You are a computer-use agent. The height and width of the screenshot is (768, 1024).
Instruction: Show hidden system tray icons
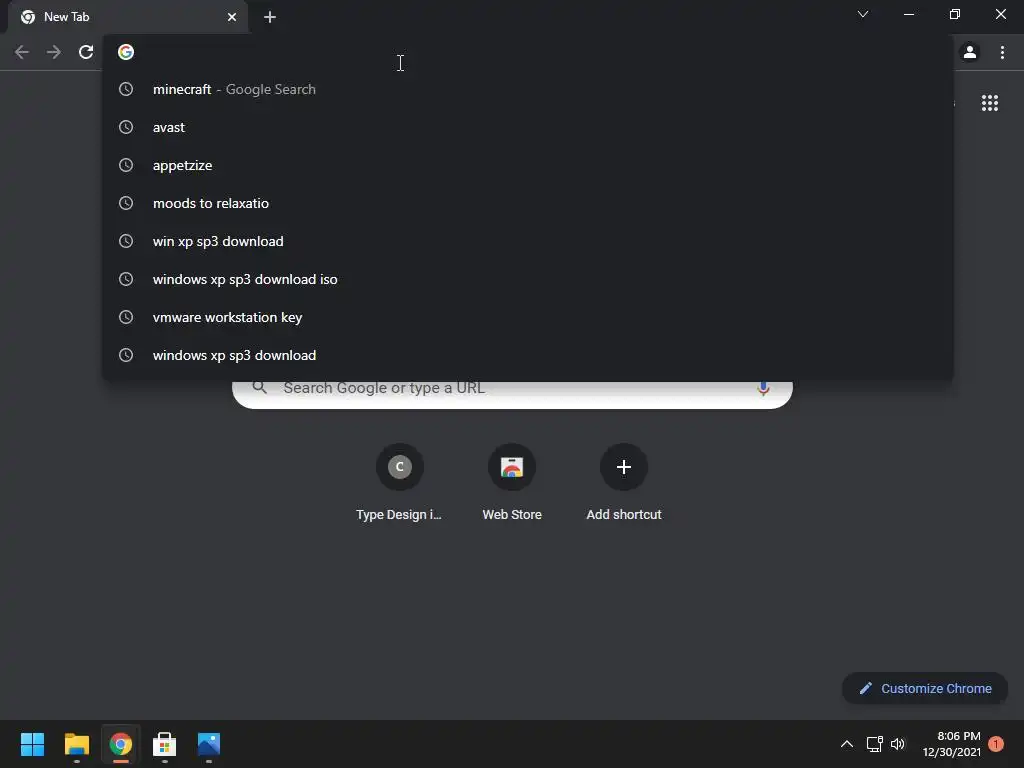pyautogui.click(x=846, y=744)
